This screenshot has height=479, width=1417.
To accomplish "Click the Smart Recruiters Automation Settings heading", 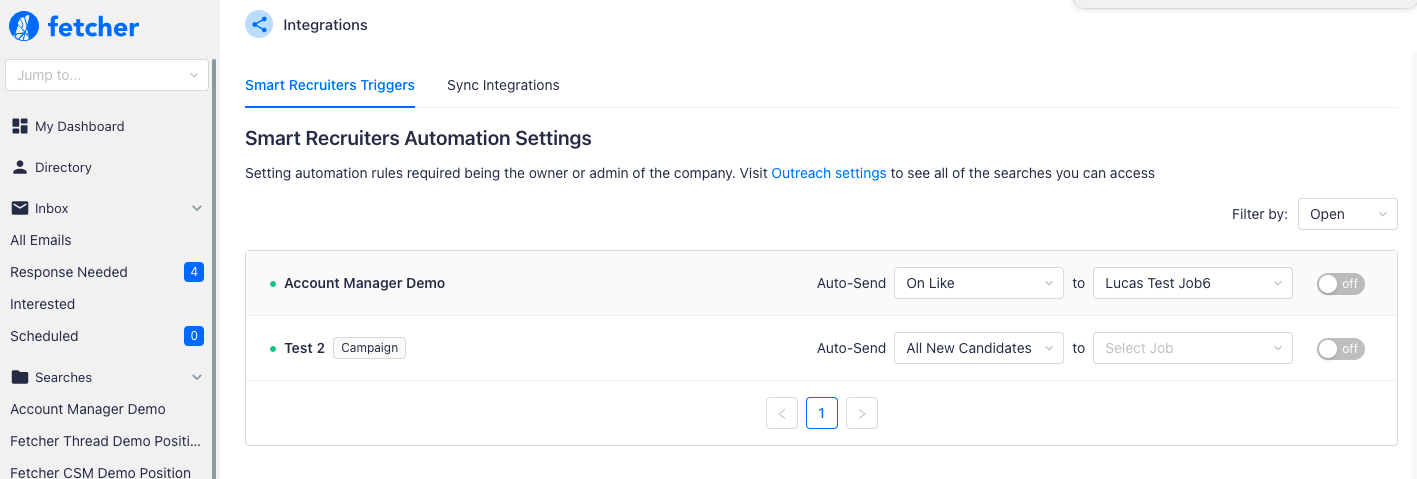I will tap(418, 138).
